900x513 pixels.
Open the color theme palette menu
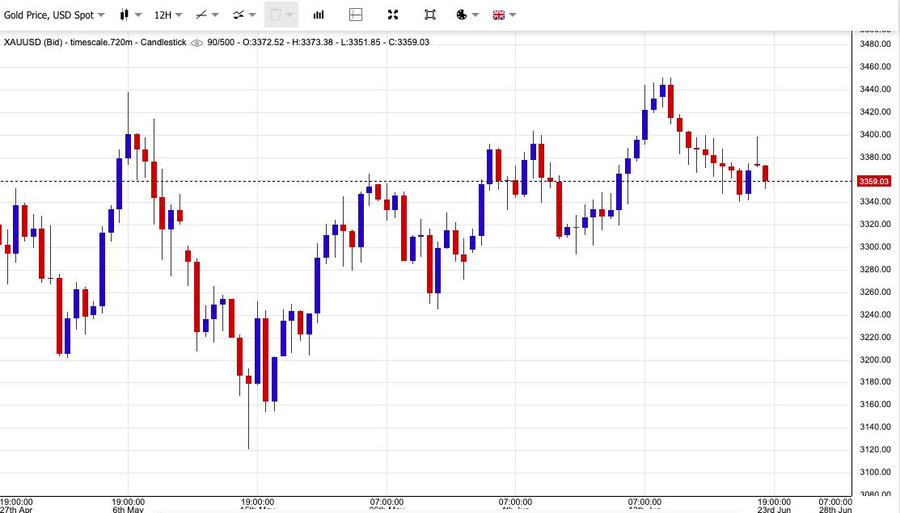467,15
